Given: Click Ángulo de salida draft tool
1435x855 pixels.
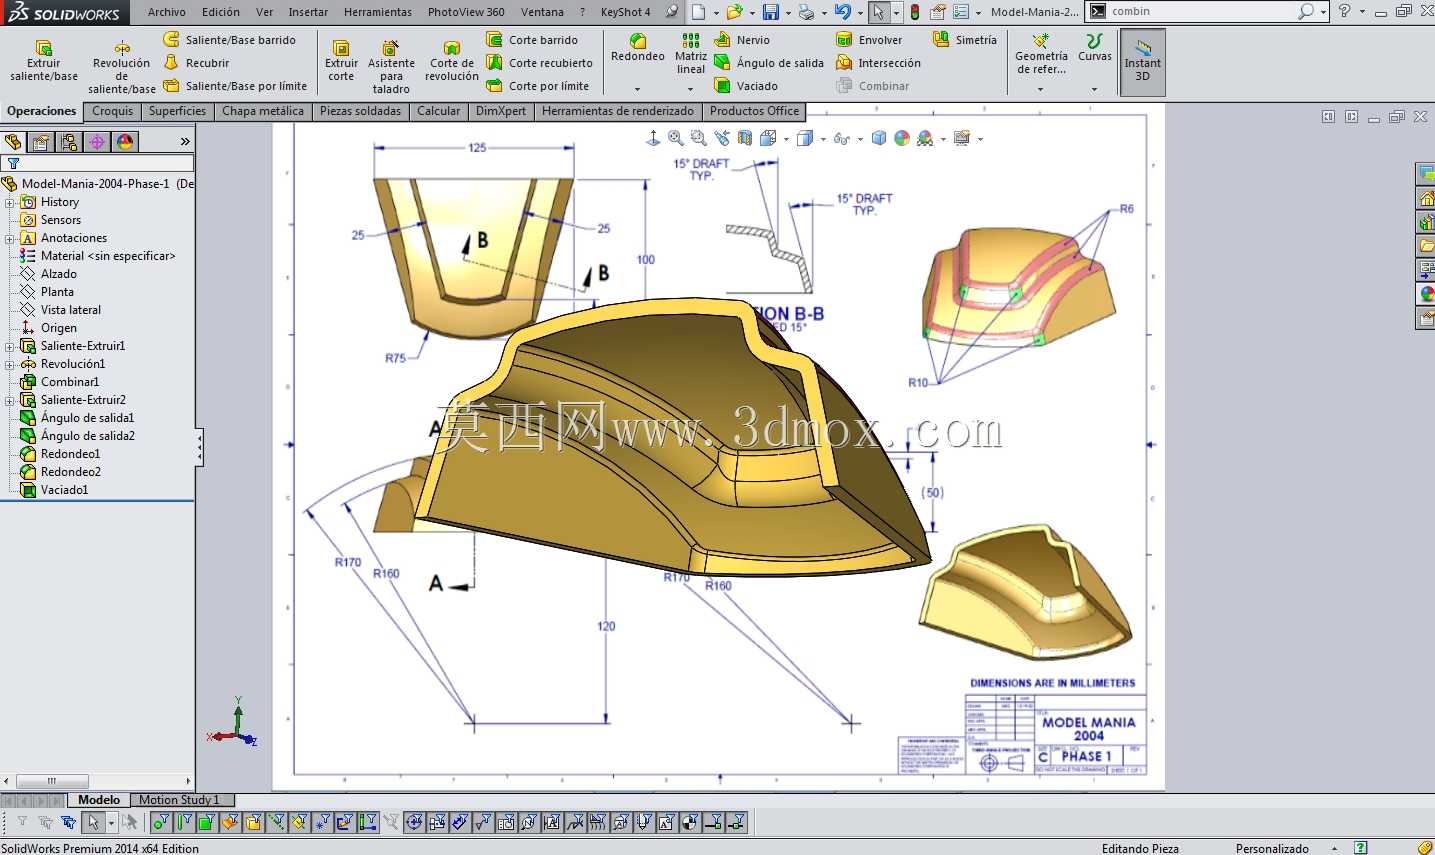Looking at the screenshot, I should tap(769, 63).
